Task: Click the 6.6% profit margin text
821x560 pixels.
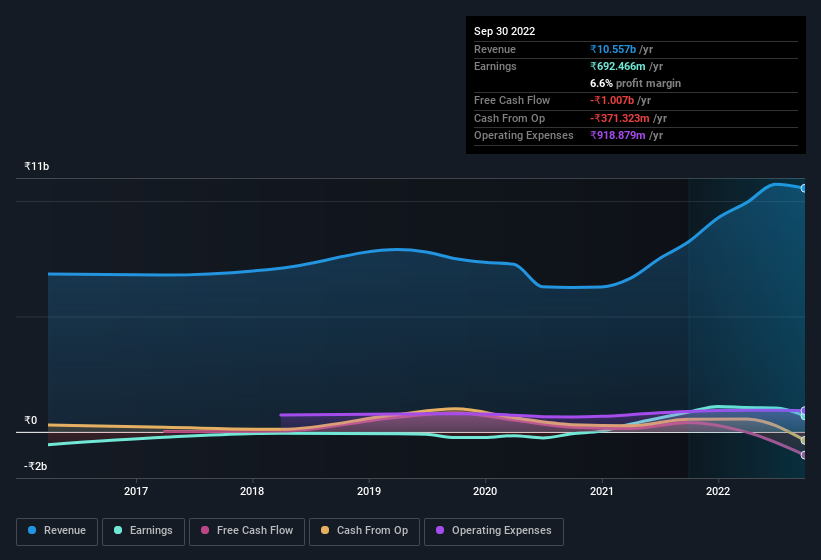Action: click(635, 83)
